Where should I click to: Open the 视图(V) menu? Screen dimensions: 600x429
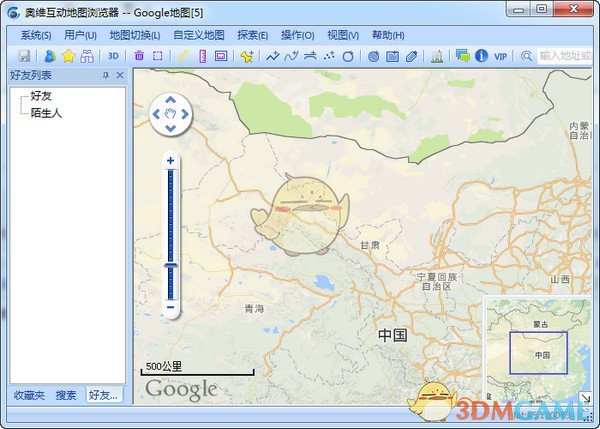coord(343,35)
